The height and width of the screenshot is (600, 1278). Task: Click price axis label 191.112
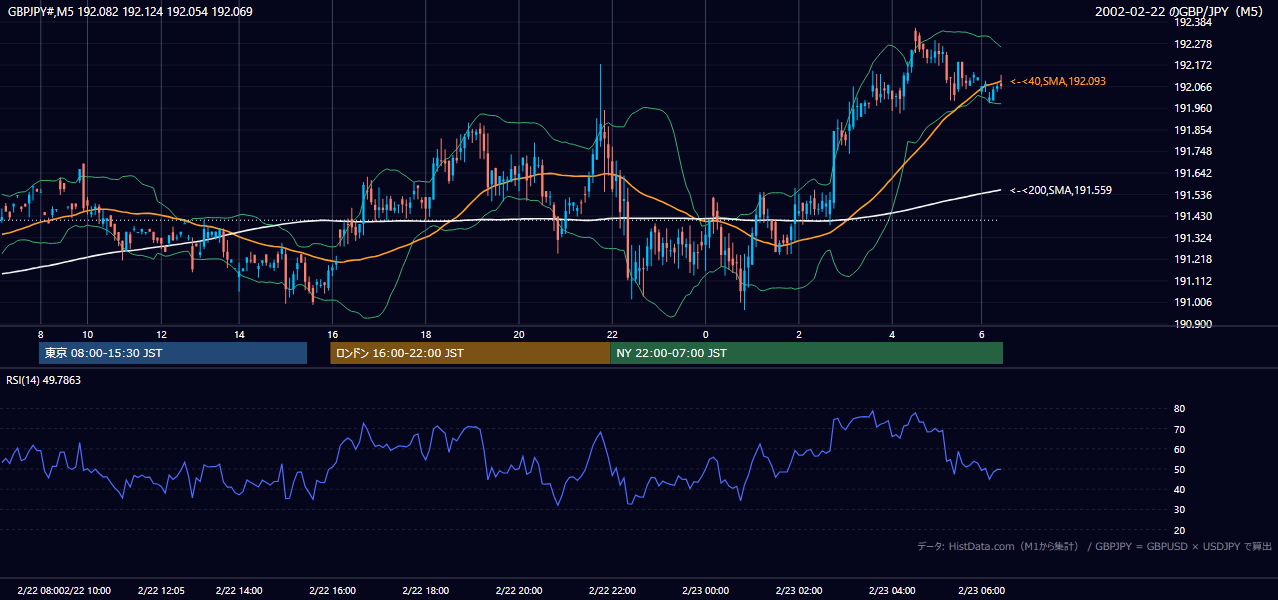(x=1193, y=281)
